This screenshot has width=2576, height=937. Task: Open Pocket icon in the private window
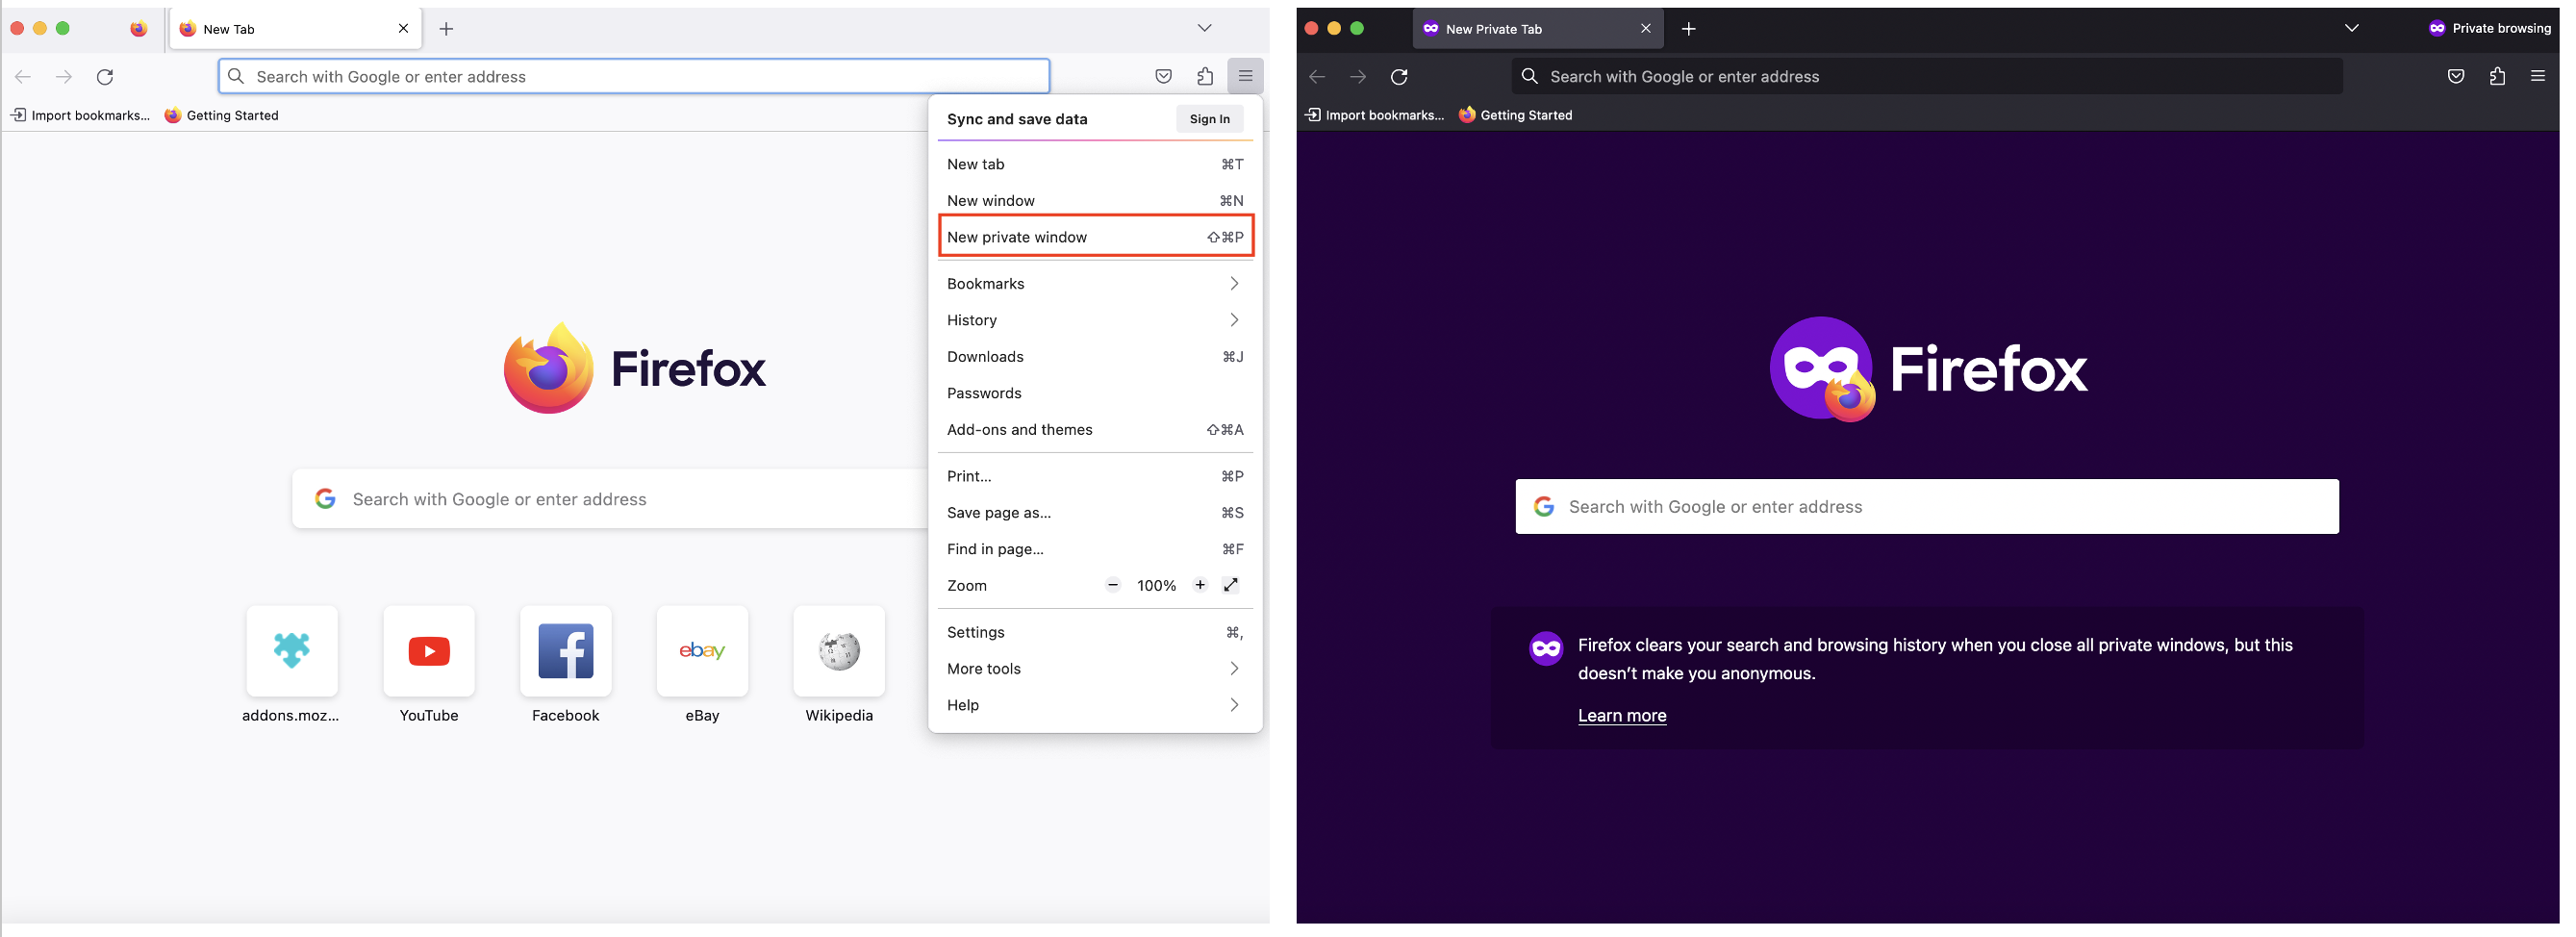pyautogui.click(x=2456, y=77)
